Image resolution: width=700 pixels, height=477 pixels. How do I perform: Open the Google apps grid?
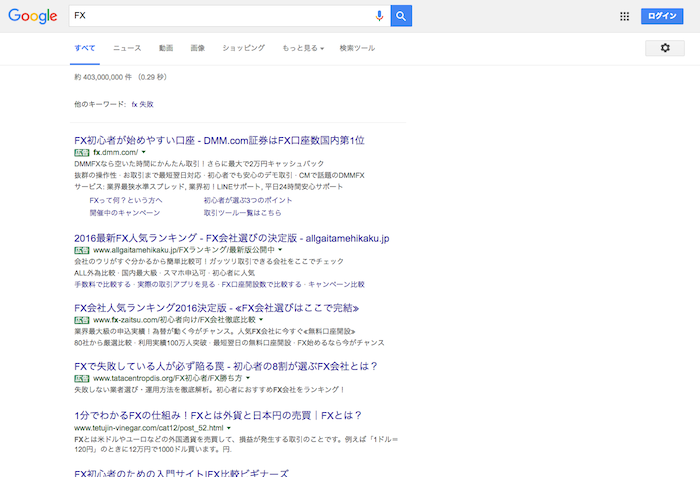(625, 16)
